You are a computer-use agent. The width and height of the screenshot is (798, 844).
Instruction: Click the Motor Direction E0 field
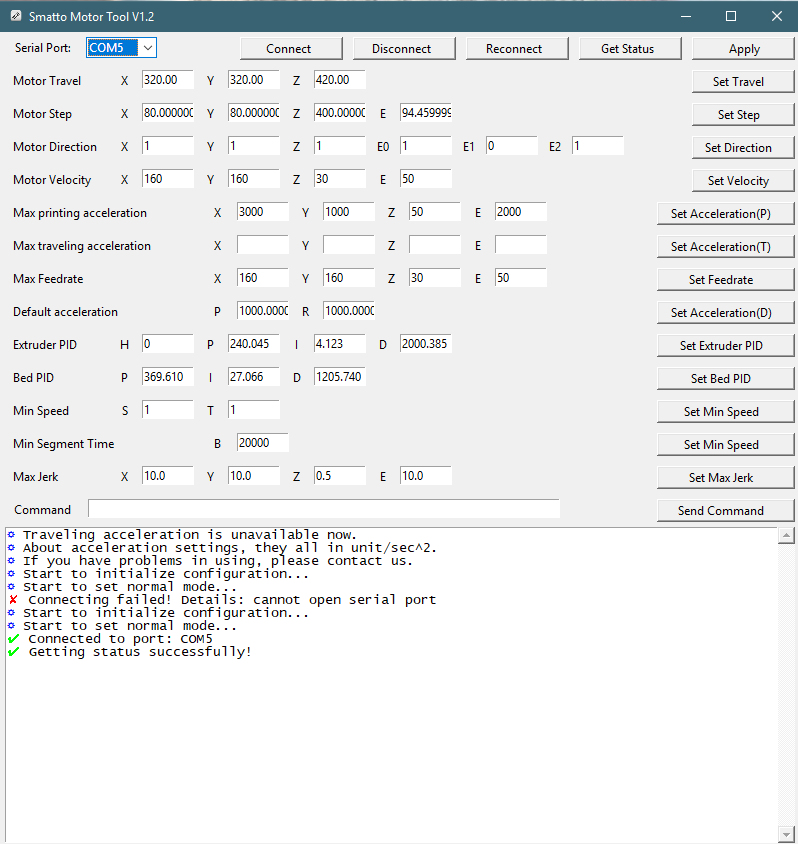[x=426, y=146]
